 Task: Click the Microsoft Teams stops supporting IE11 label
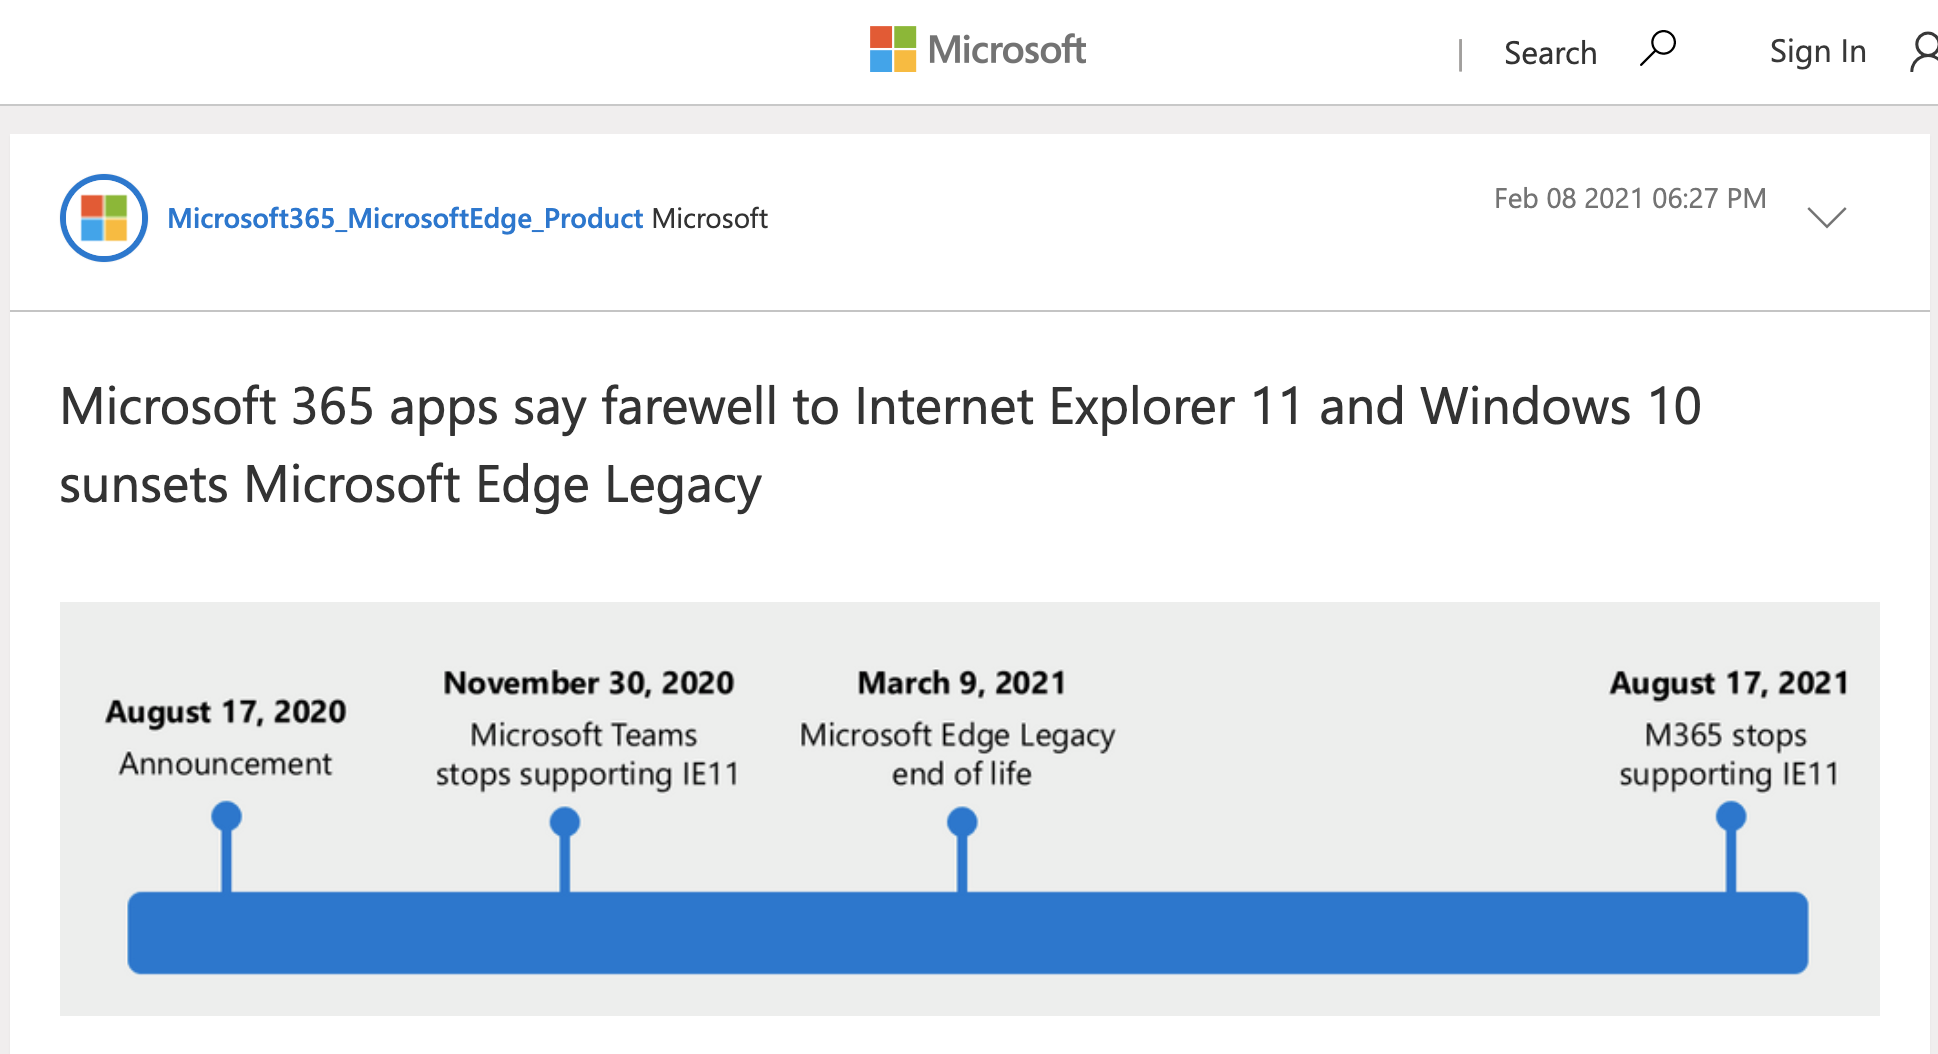click(587, 754)
